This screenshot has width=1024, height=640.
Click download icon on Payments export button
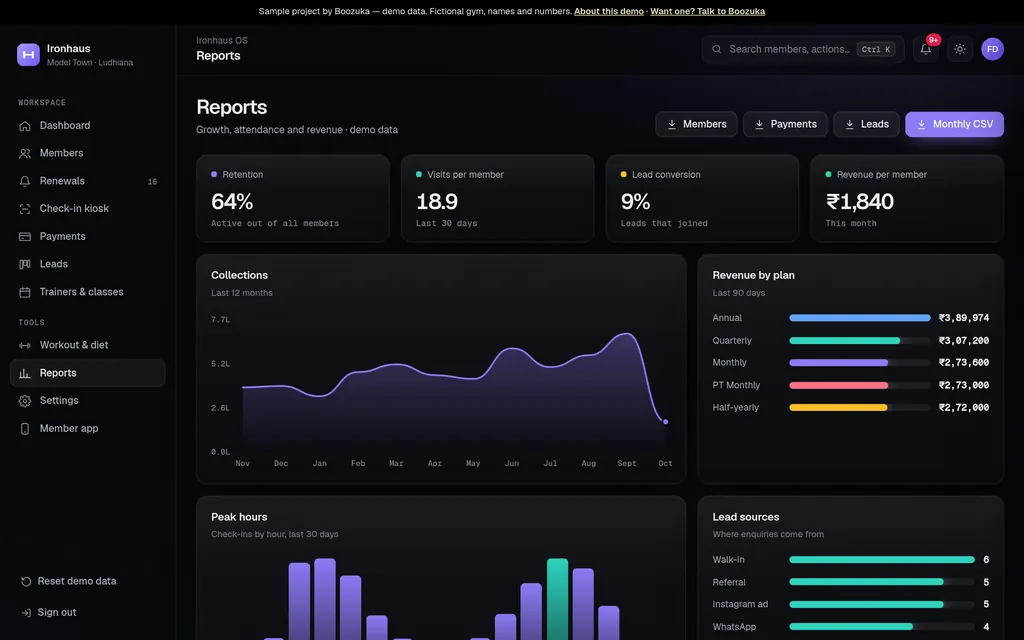[759, 124]
